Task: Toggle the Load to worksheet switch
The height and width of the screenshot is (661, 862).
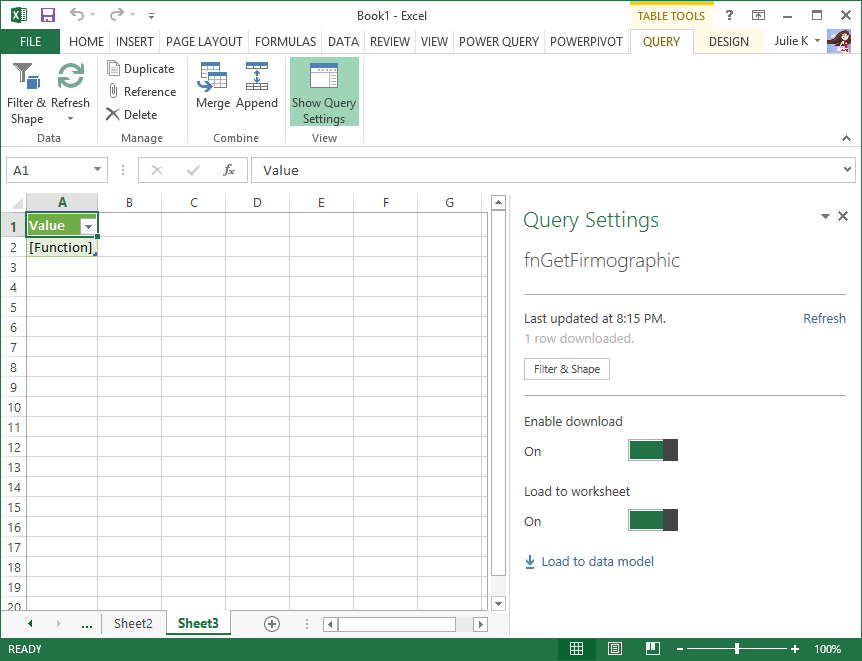Action: [x=653, y=520]
